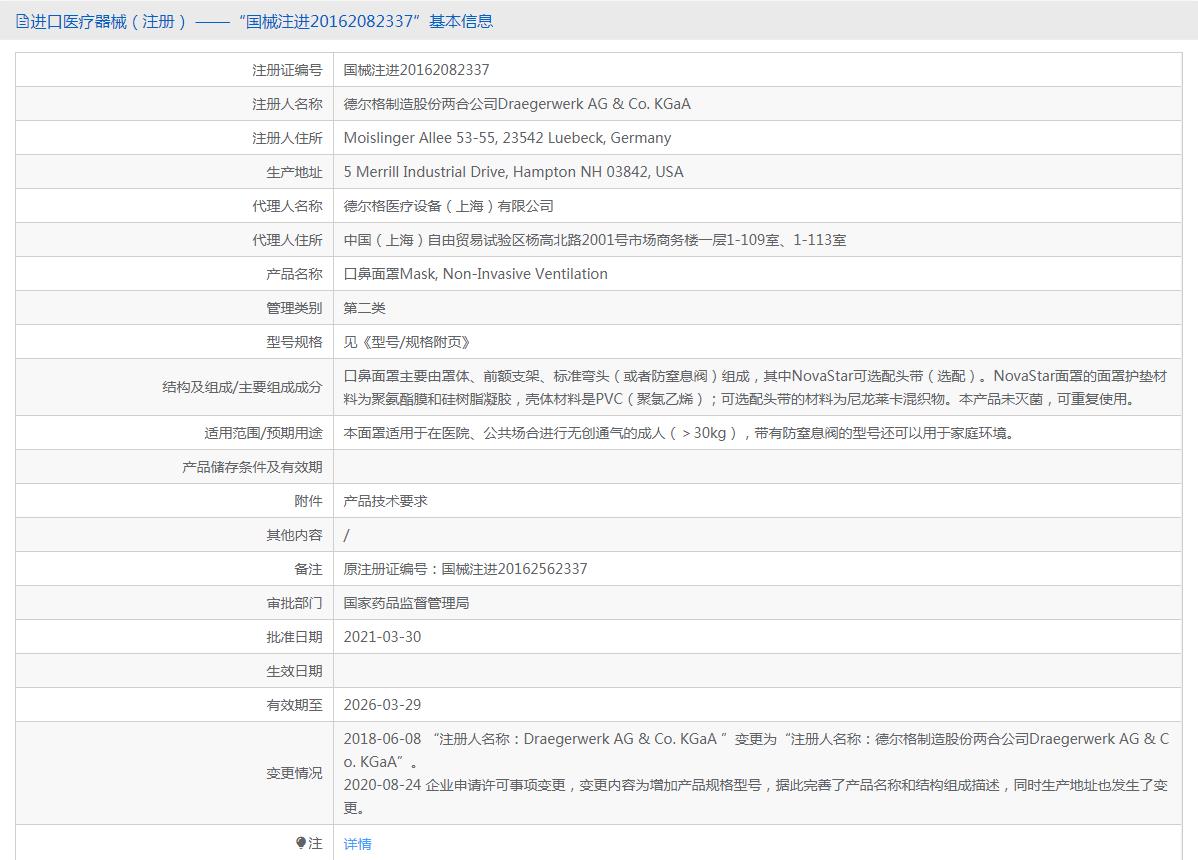
Task: Select structure description starting 口鼻面罩主要由罩体
Action: pos(755,387)
